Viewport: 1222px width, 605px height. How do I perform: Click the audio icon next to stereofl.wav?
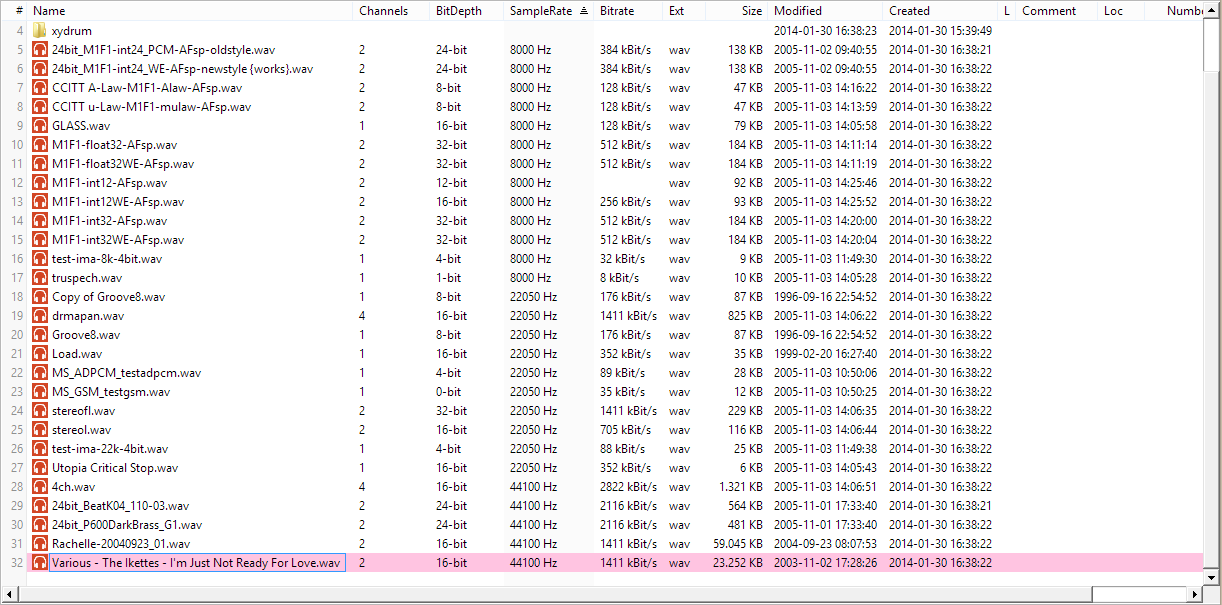point(40,410)
